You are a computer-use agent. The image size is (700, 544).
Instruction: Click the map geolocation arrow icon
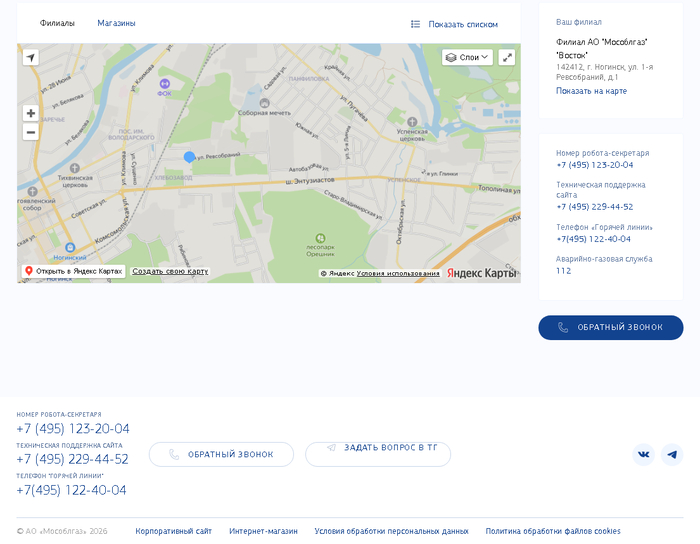click(x=30, y=57)
